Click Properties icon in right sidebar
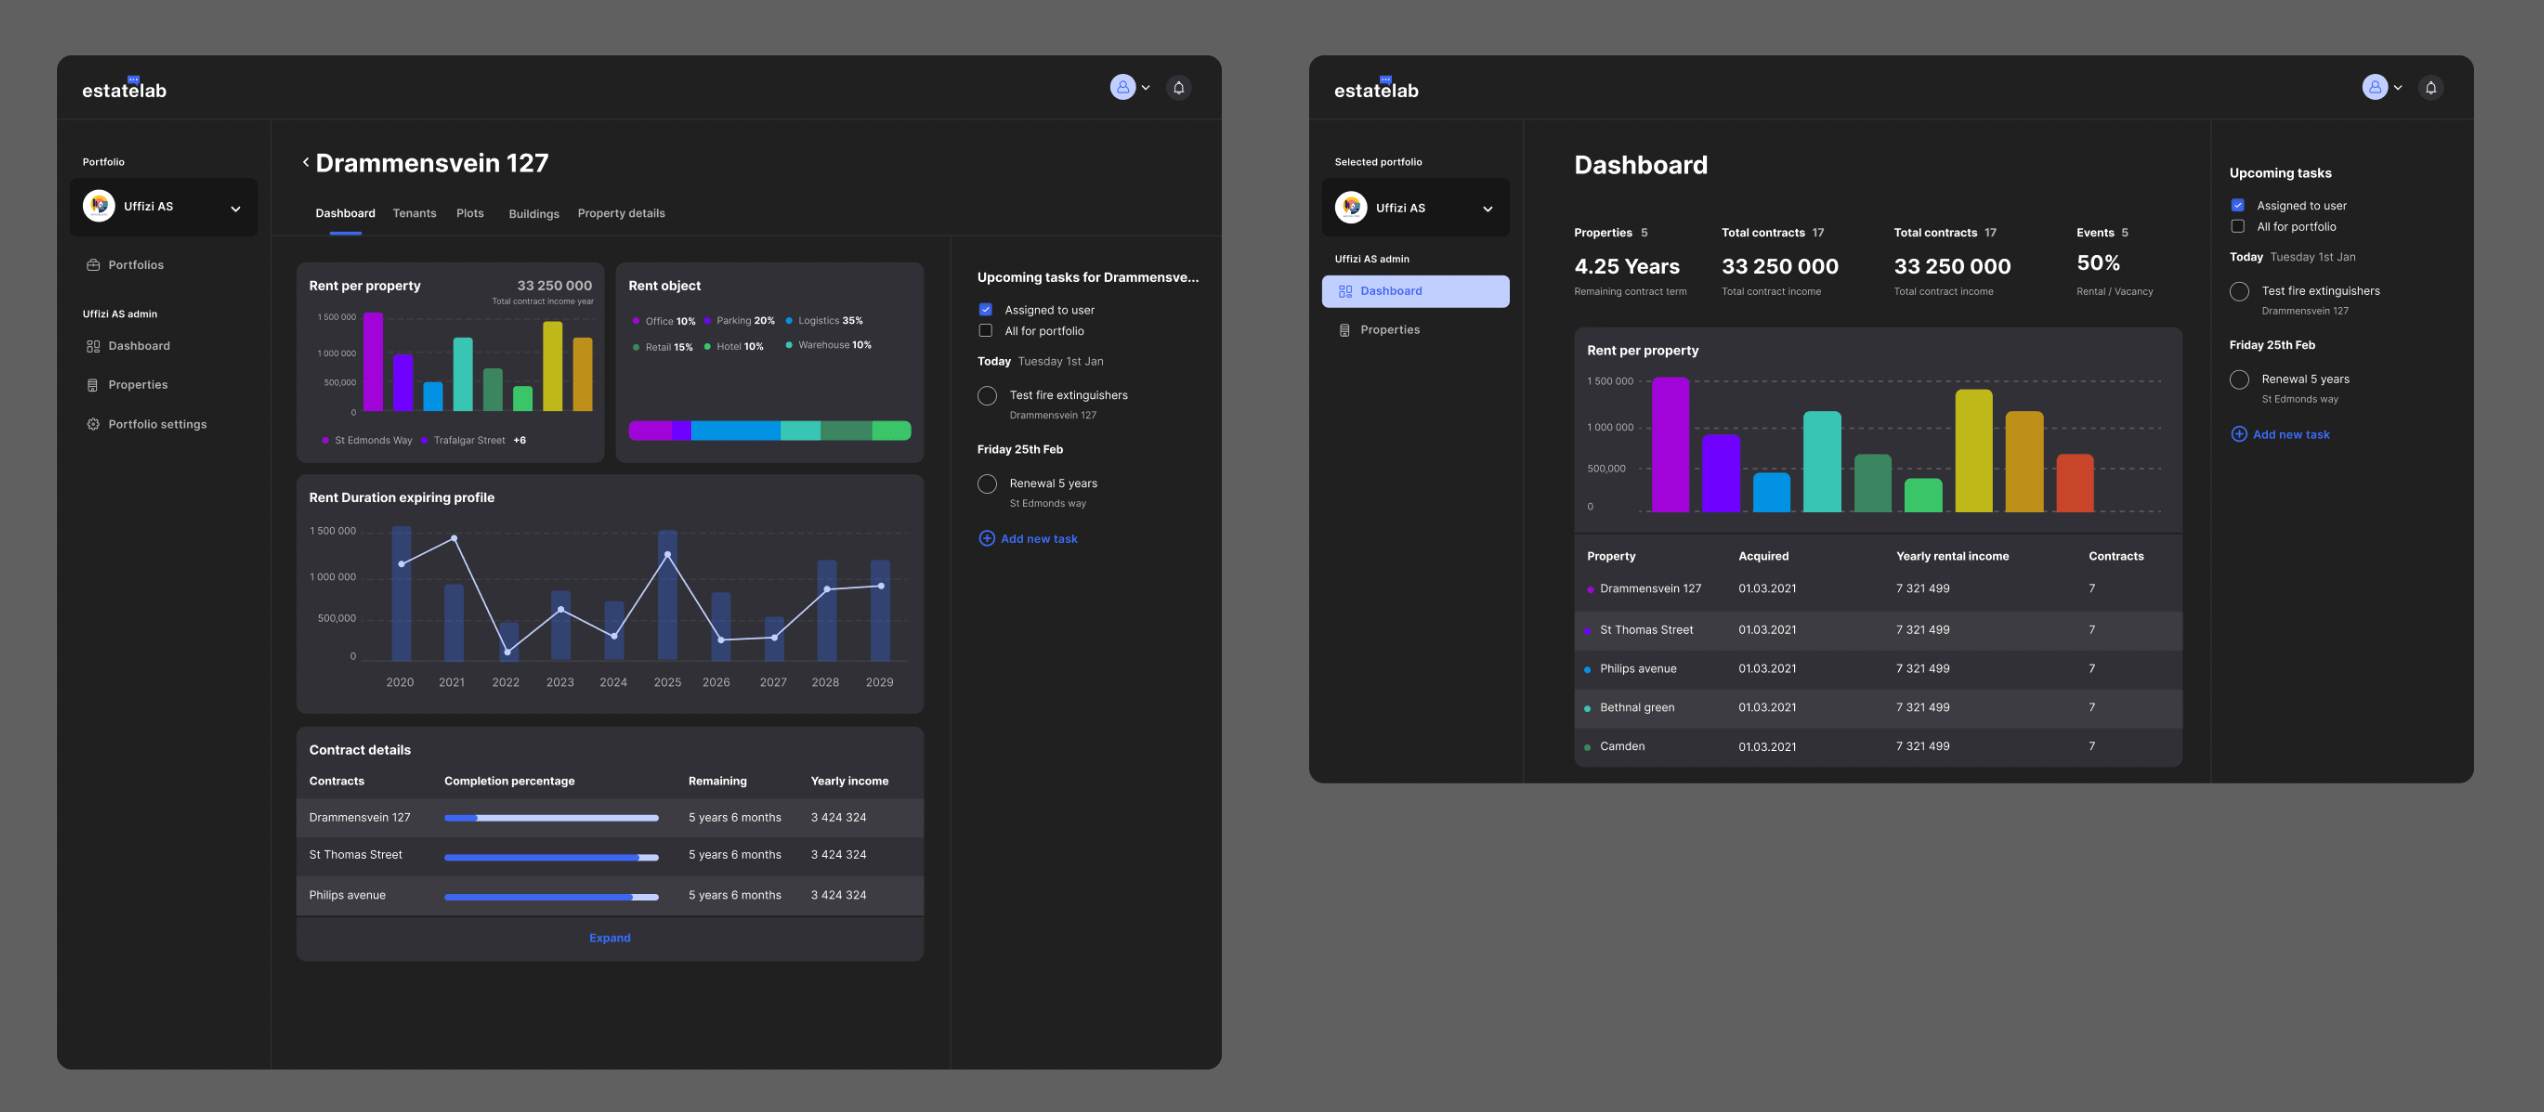This screenshot has width=2544, height=1112. click(x=1345, y=330)
